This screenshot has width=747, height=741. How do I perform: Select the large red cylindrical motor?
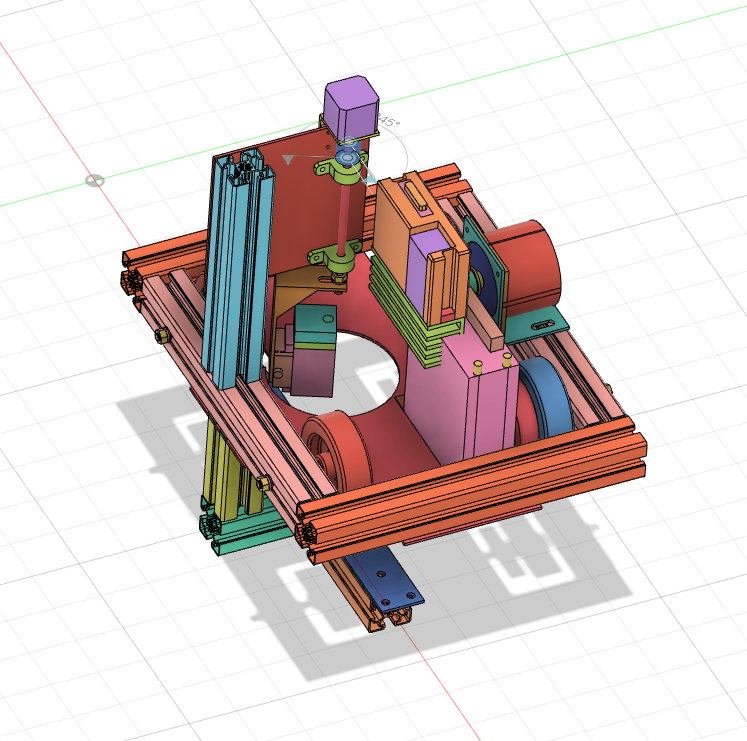tap(529, 266)
